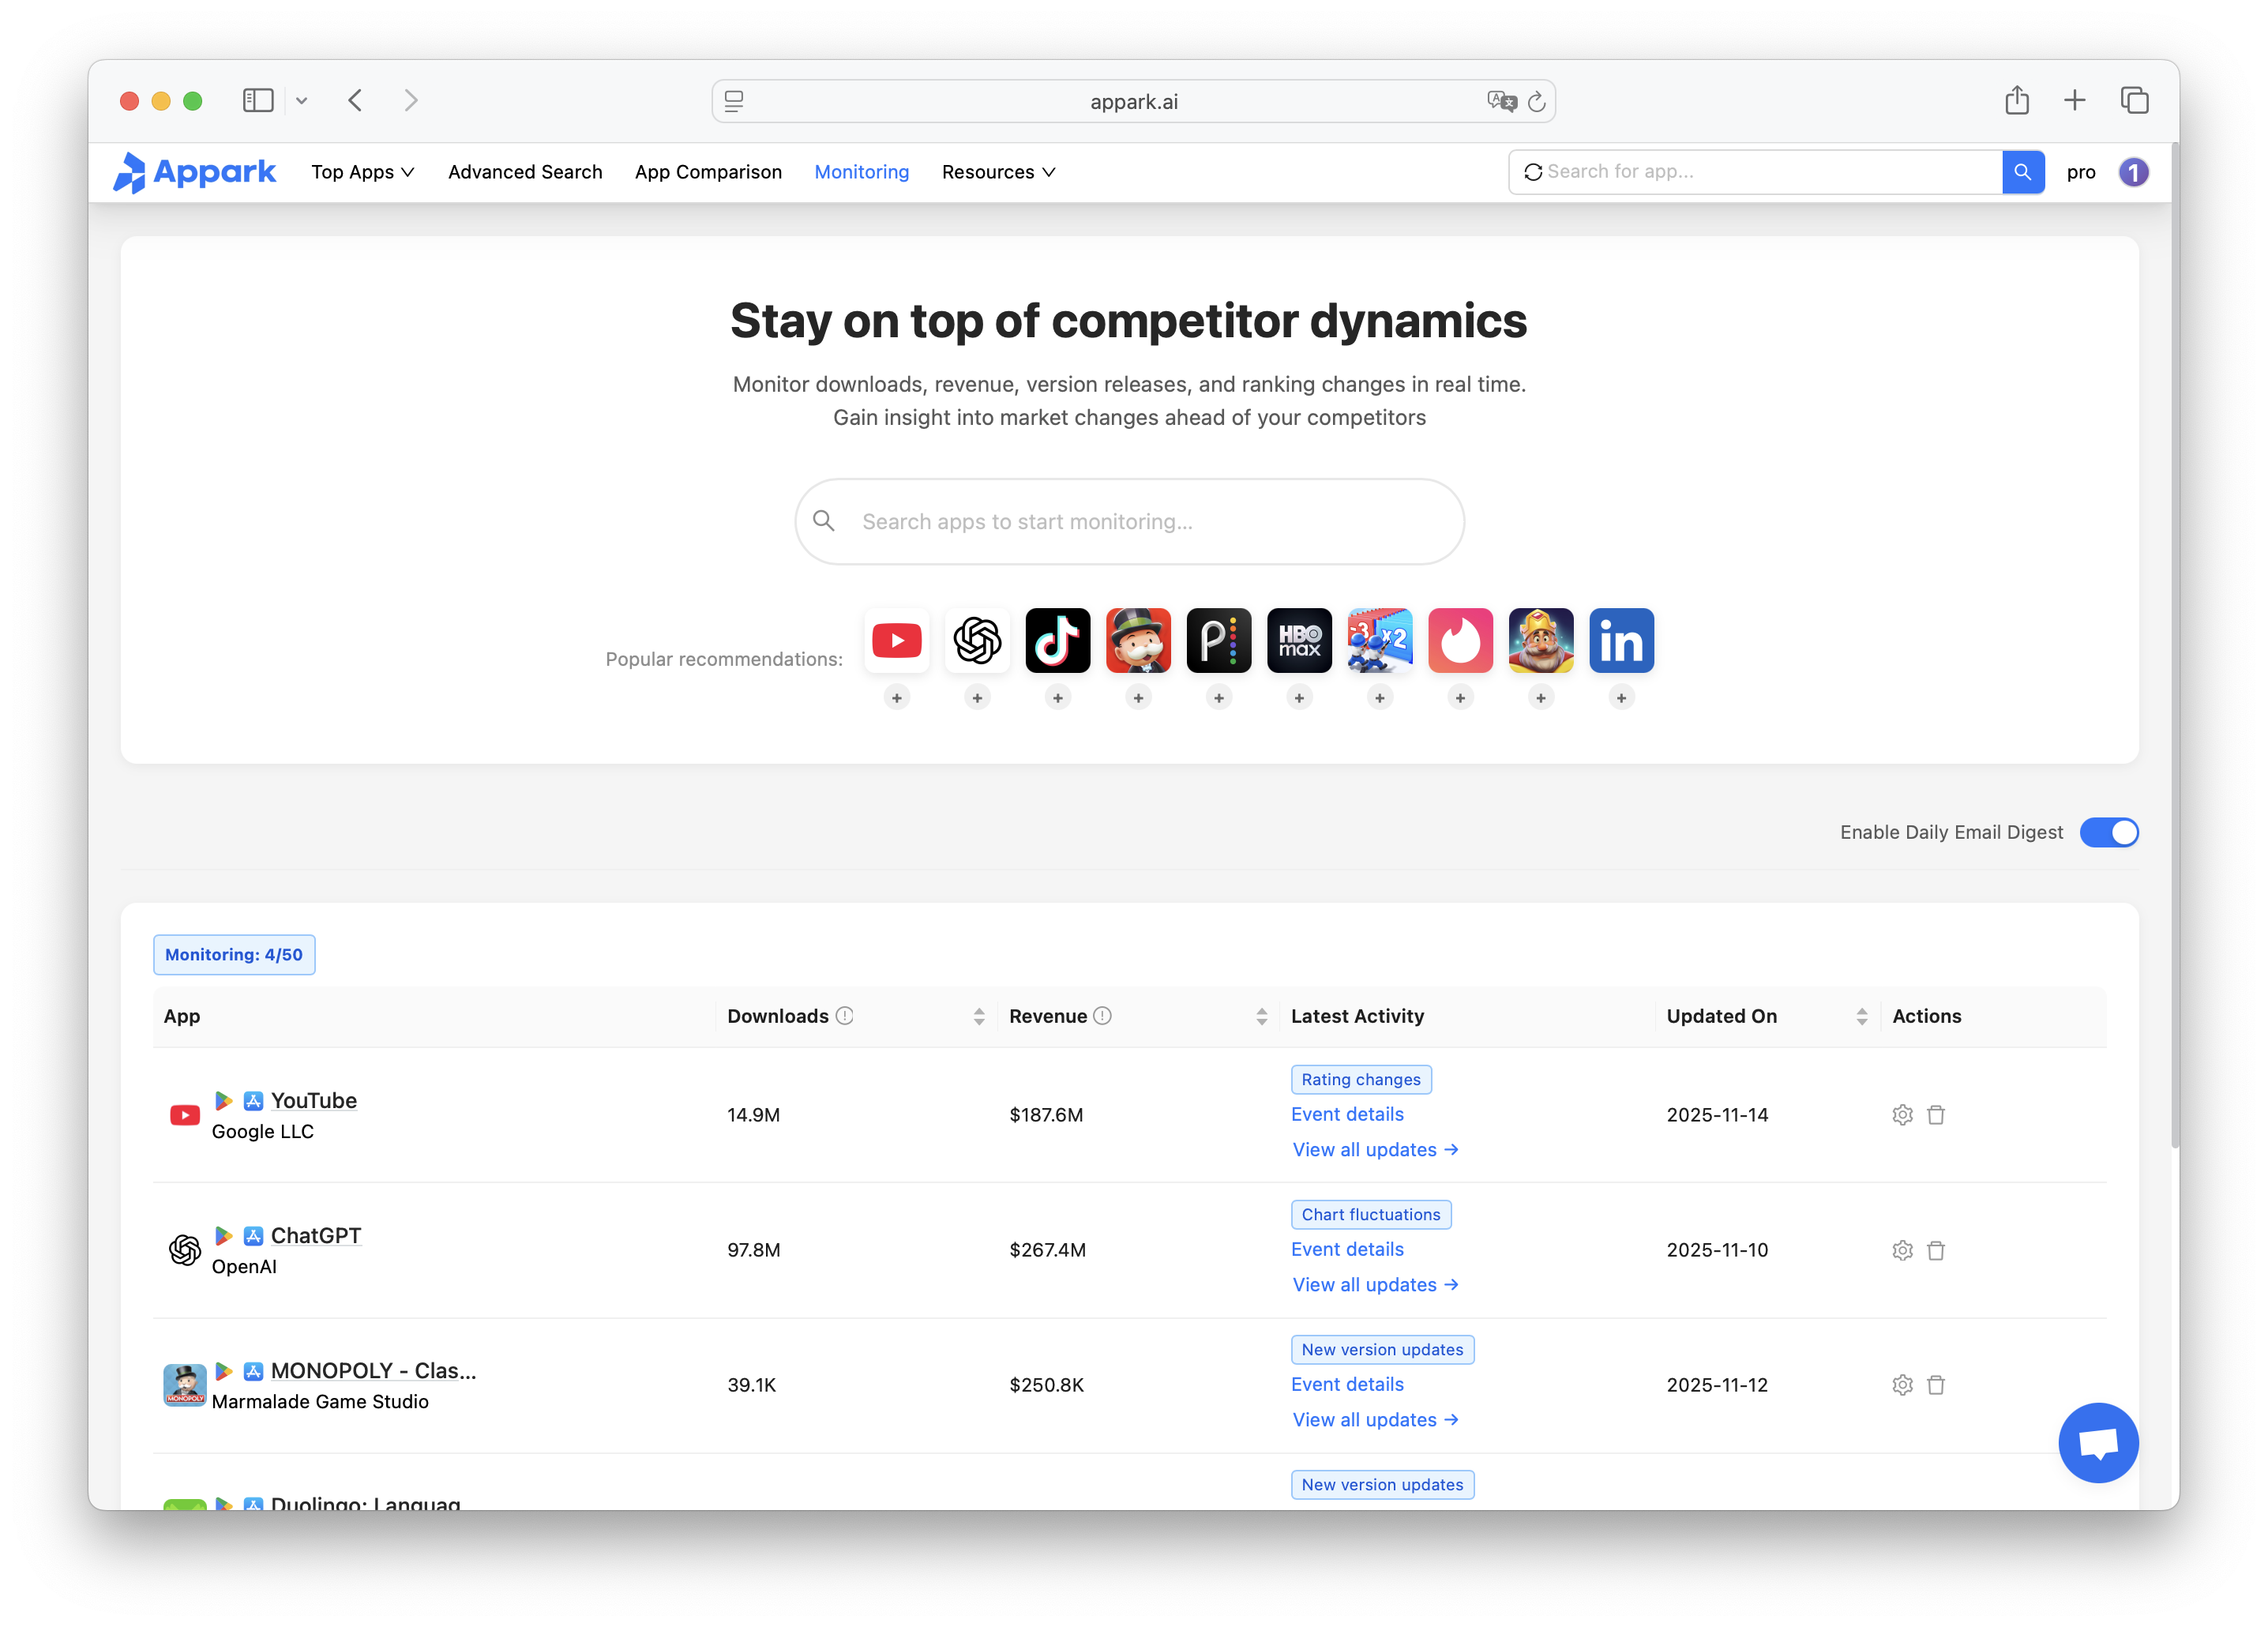Open the Advanced Search page
Screen dimensions: 2268x1627
[525, 171]
